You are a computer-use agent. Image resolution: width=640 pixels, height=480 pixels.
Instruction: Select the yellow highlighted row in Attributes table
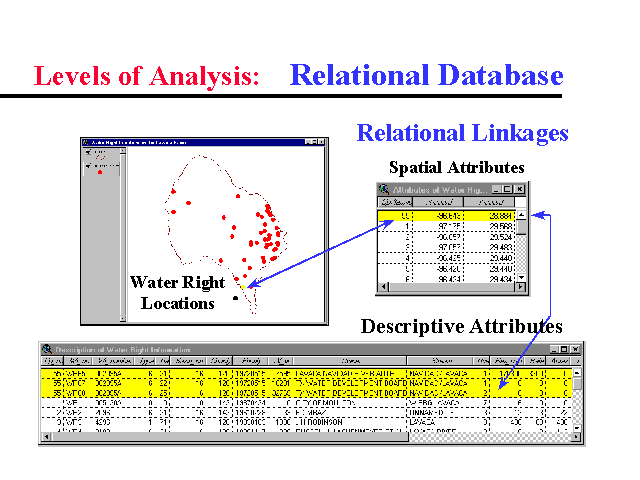click(x=444, y=215)
